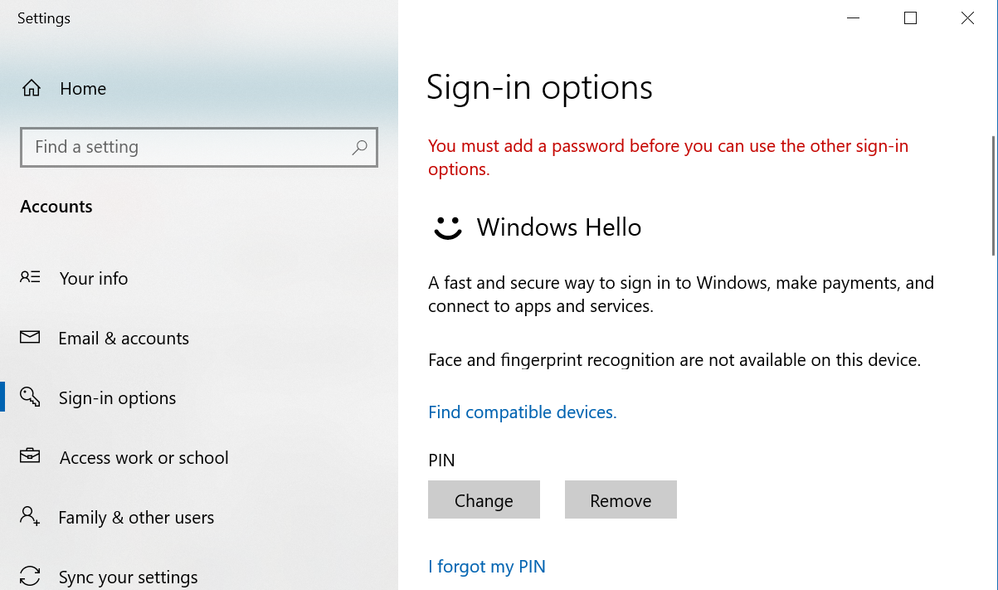Image resolution: width=998 pixels, height=590 pixels.
Task: Click the search magnifier icon
Action: (x=360, y=147)
